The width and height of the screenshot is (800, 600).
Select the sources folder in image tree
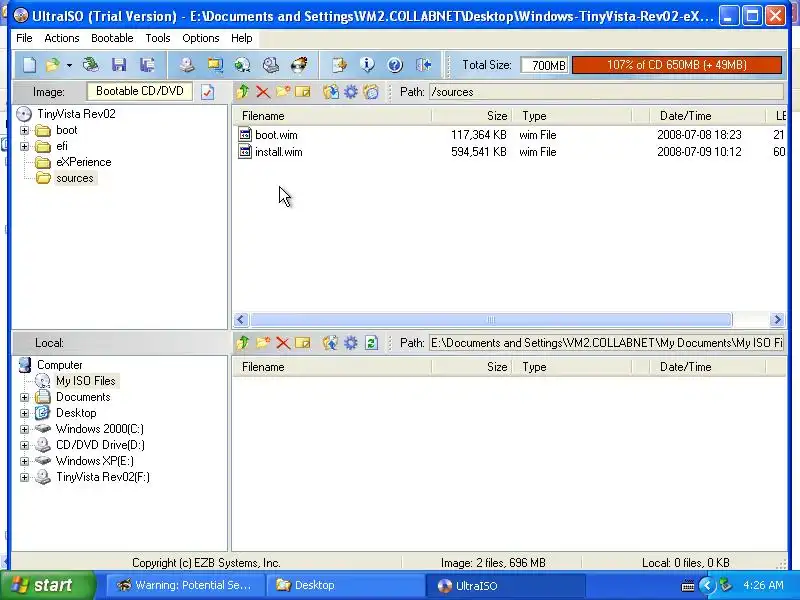pyautogui.click(x=75, y=178)
